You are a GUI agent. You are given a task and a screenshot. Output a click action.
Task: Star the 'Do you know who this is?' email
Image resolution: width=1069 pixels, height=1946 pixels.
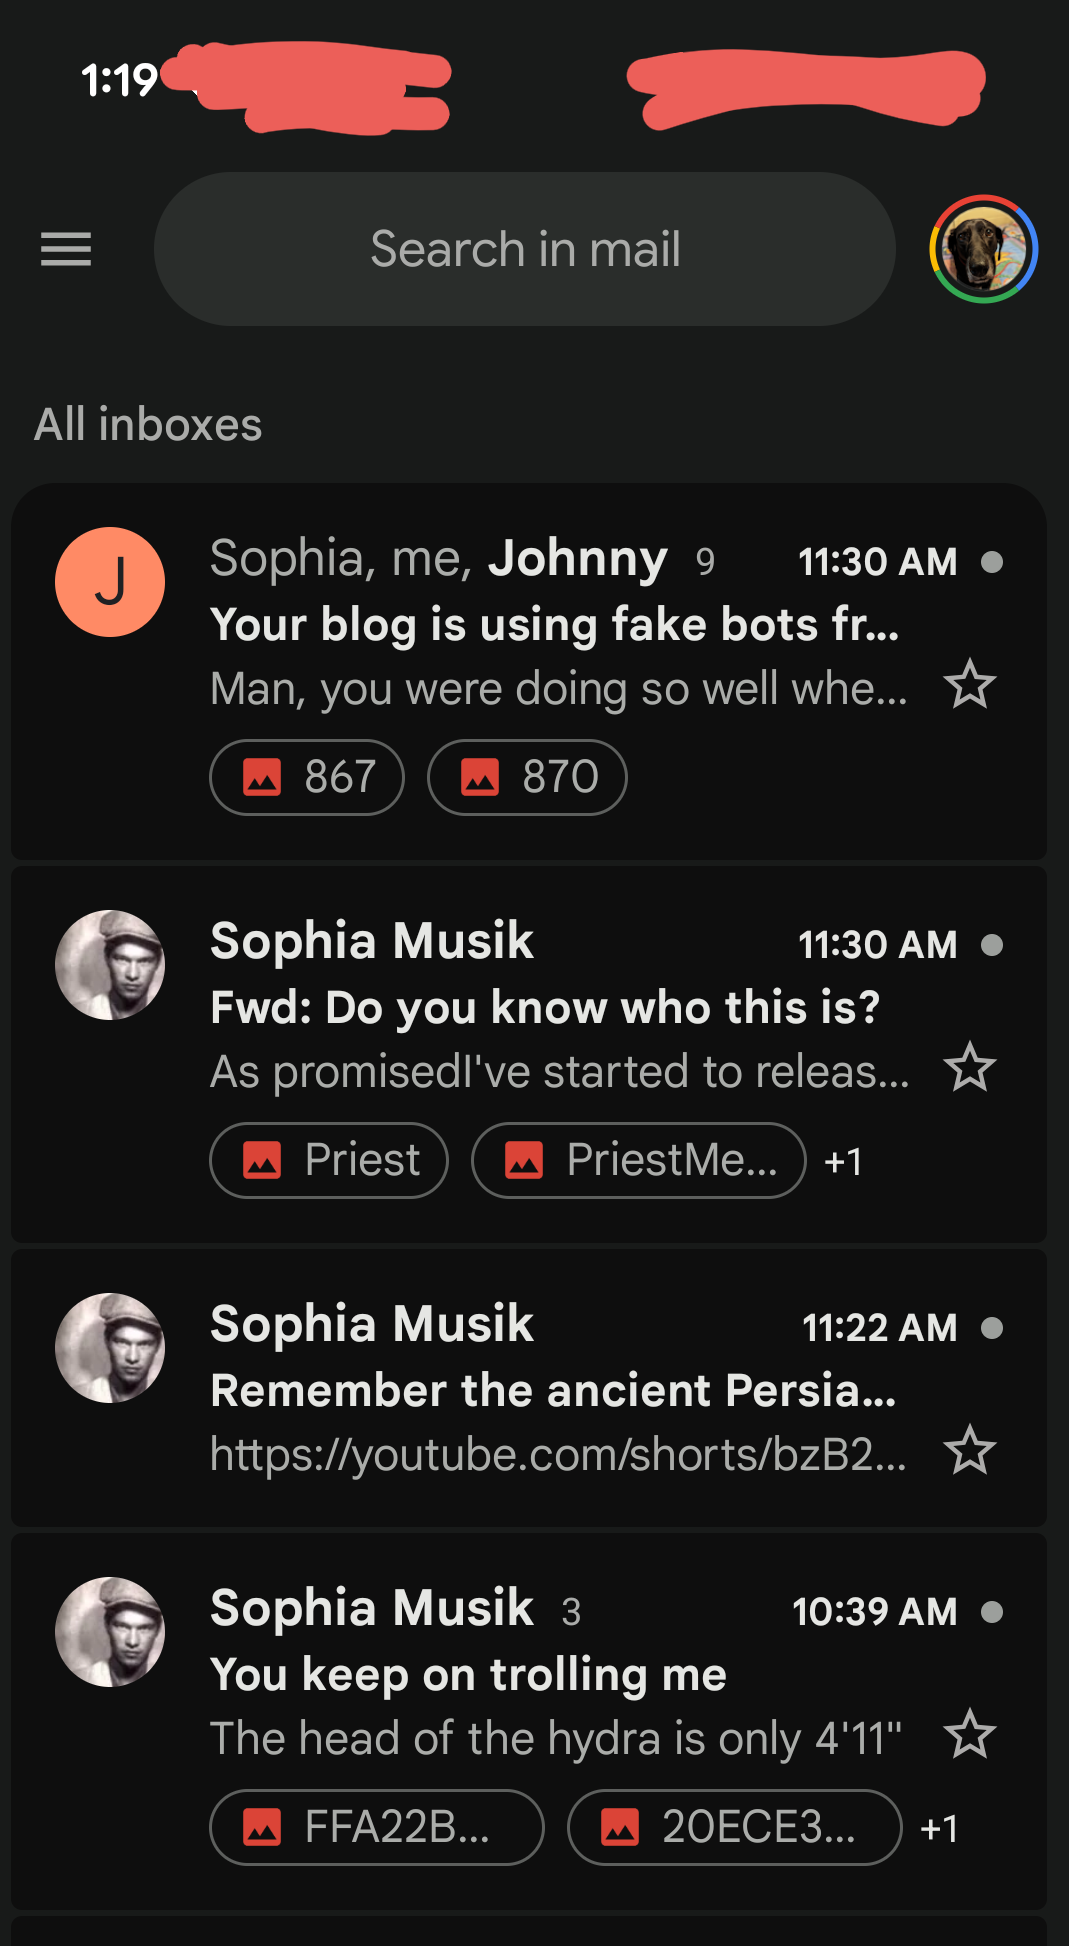969,1068
